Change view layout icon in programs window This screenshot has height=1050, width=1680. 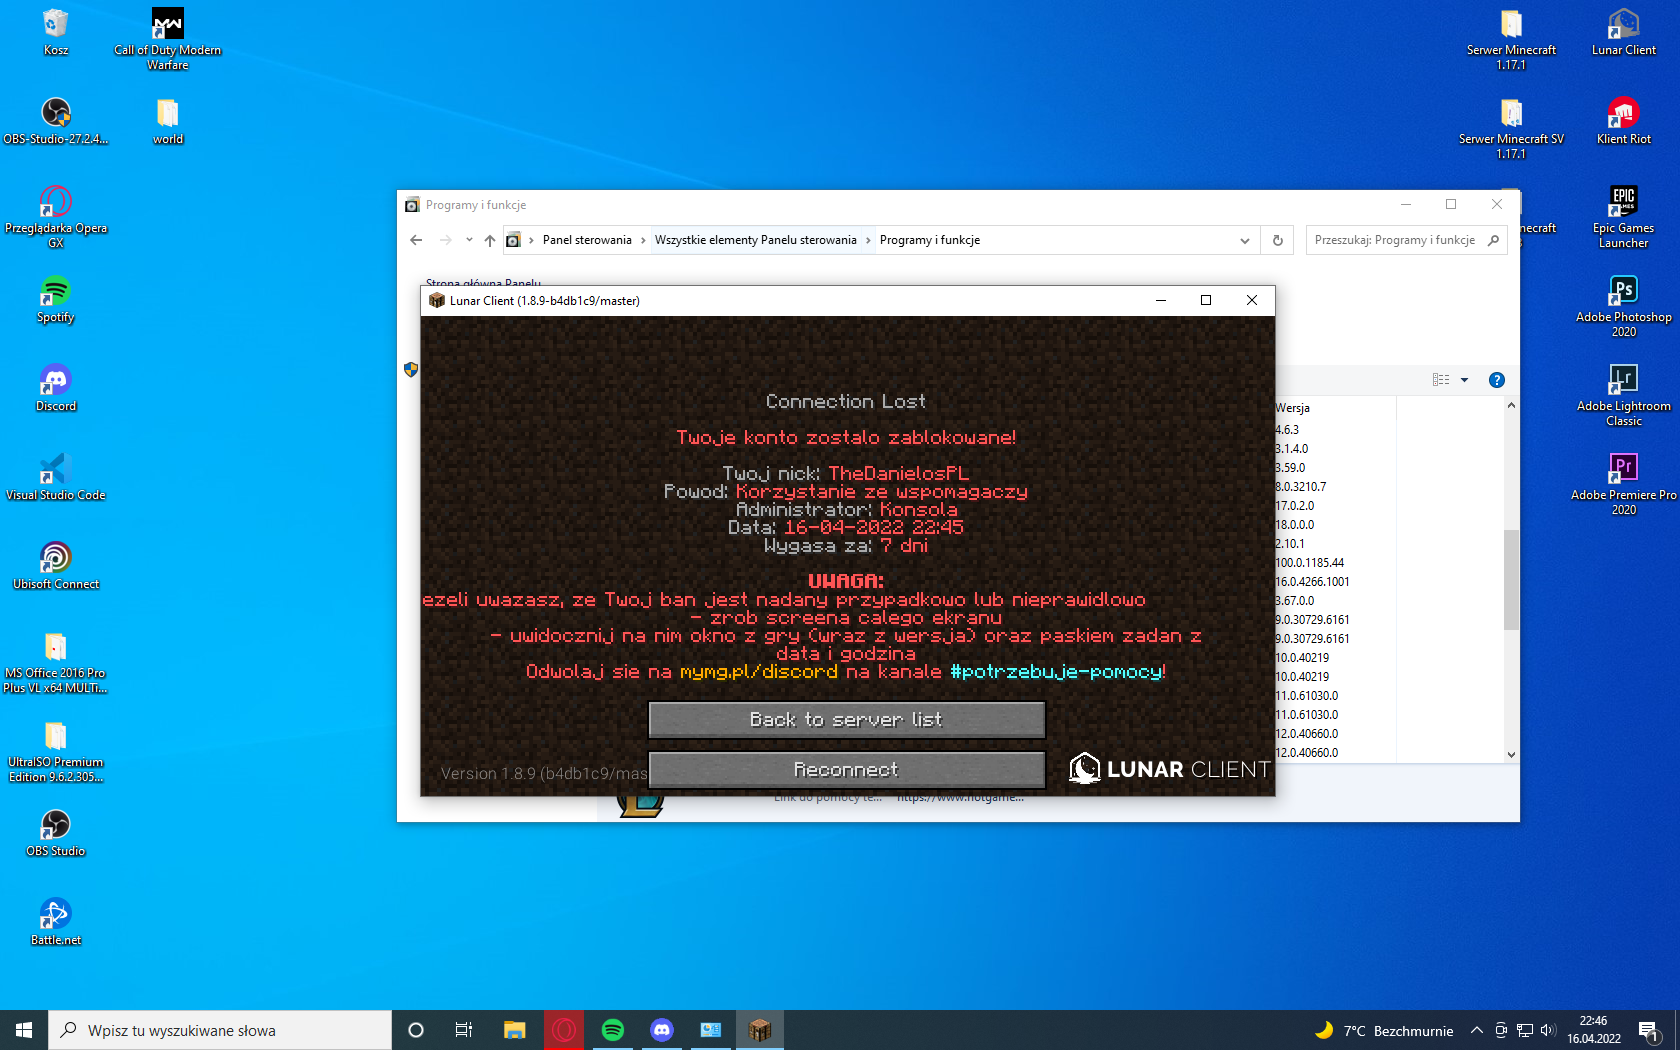click(x=1441, y=380)
